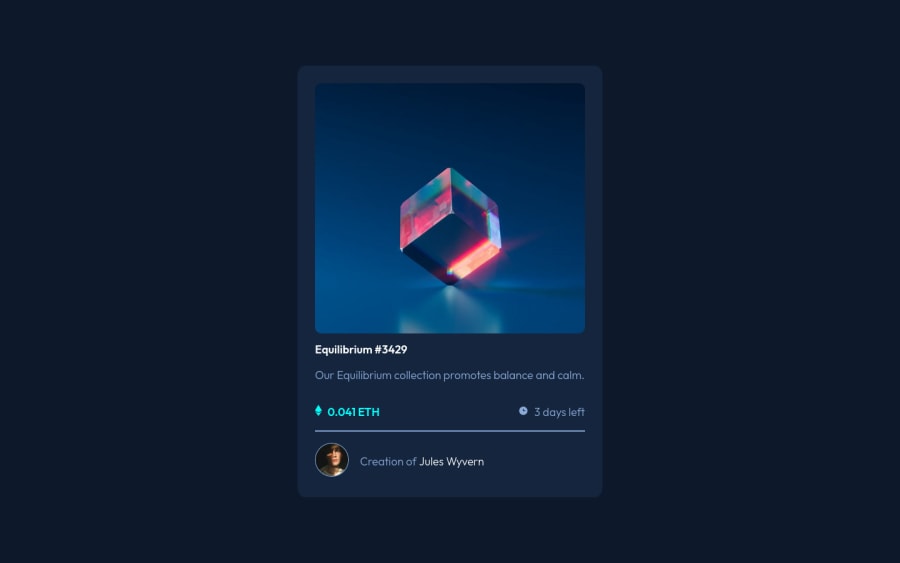This screenshot has width=900, height=563.
Task: Click the word calm in the description
Action: [571, 375]
